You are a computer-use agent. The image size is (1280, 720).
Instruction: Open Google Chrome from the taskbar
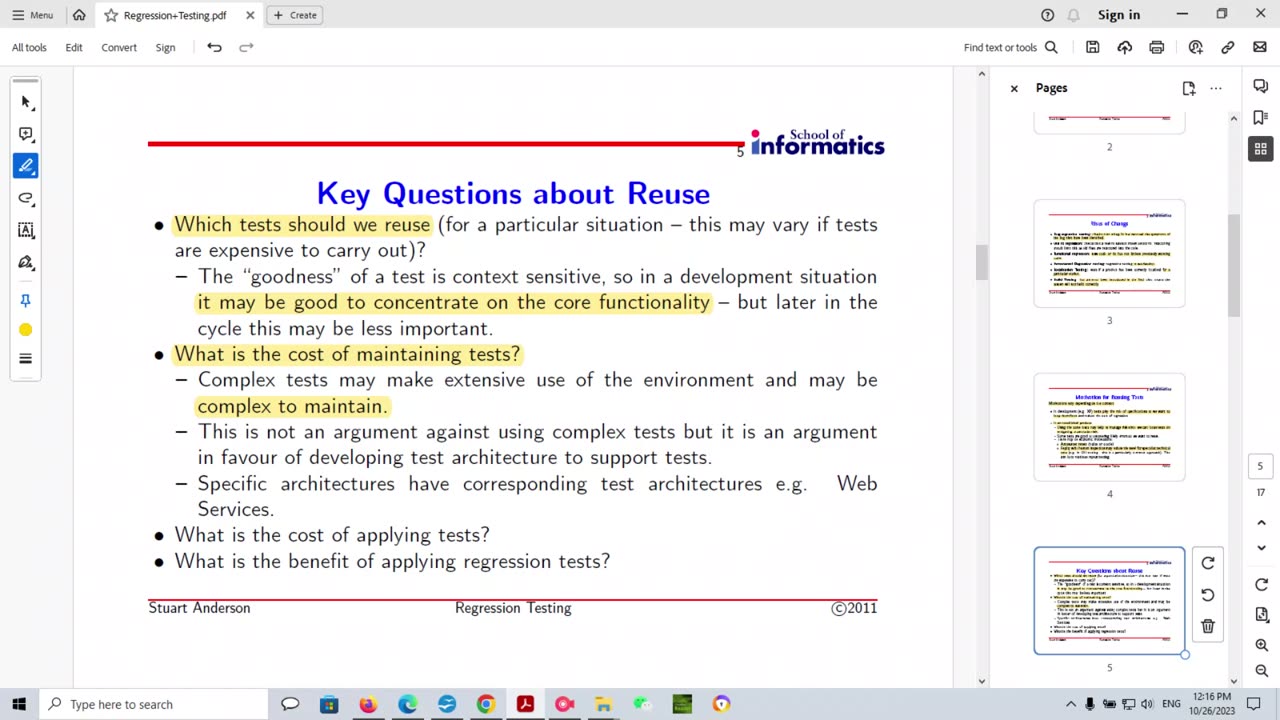pyautogui.click(x=486, y=704)
